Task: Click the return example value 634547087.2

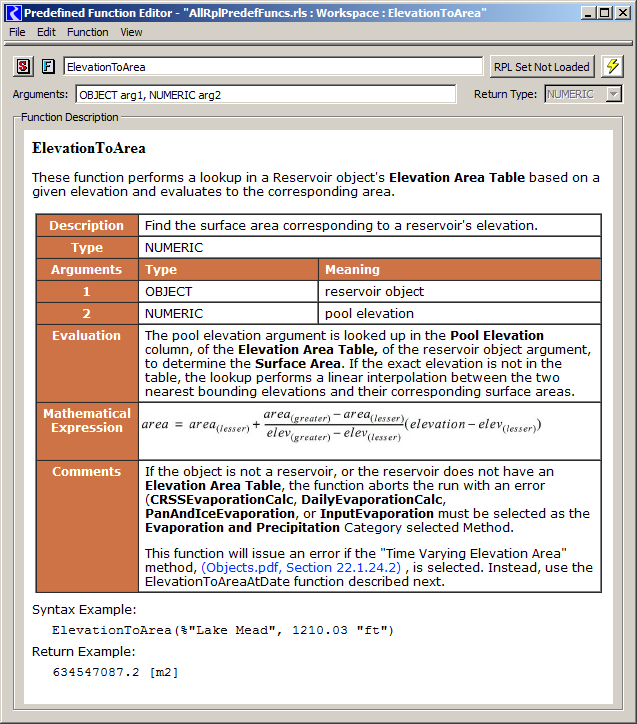Action: [96, 672]
